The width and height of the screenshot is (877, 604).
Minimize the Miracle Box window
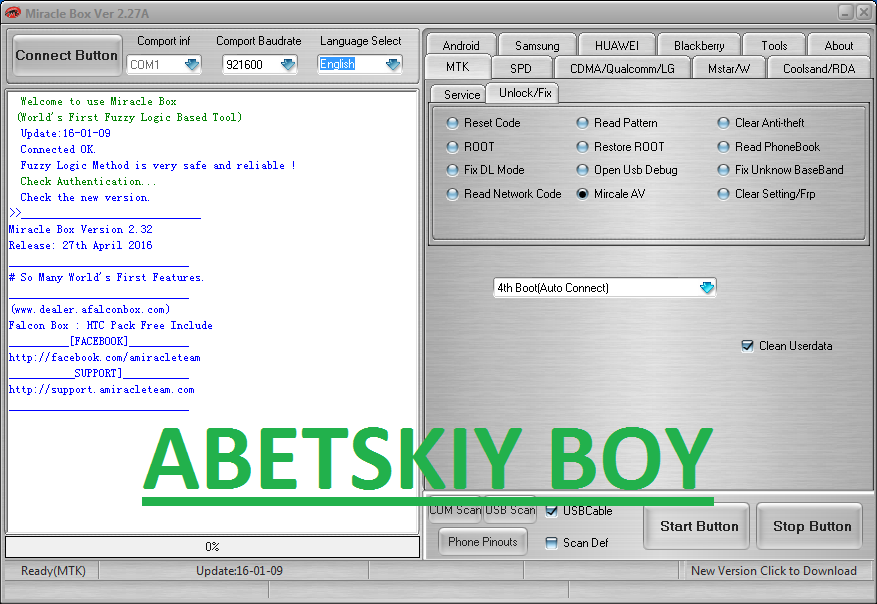(846, 12)
